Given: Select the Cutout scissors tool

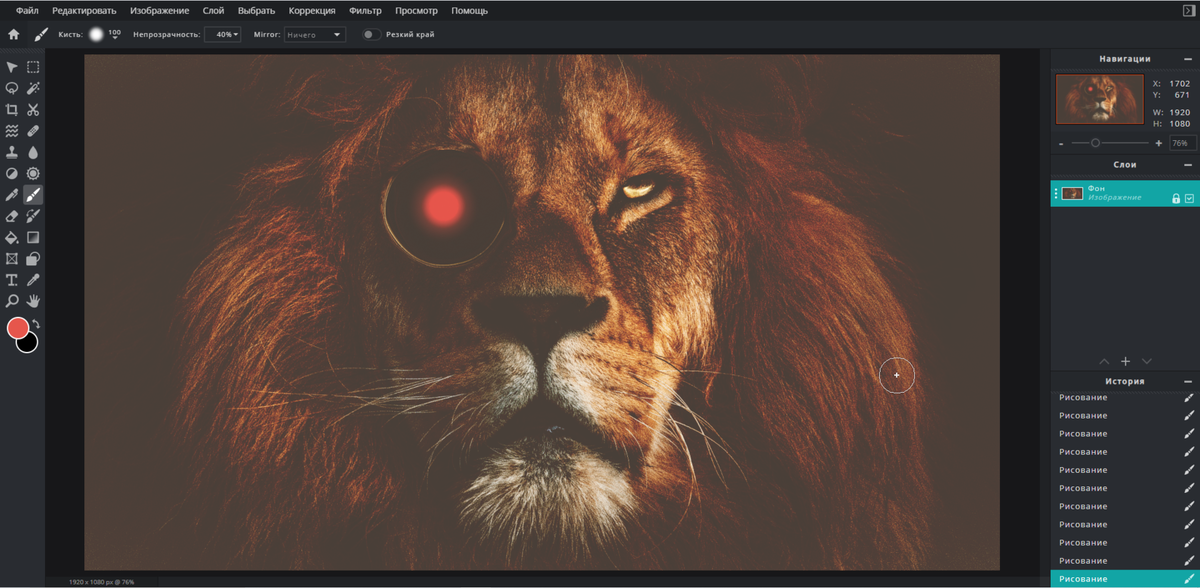Looking at the screenshot, I should [x=33, y=110].
